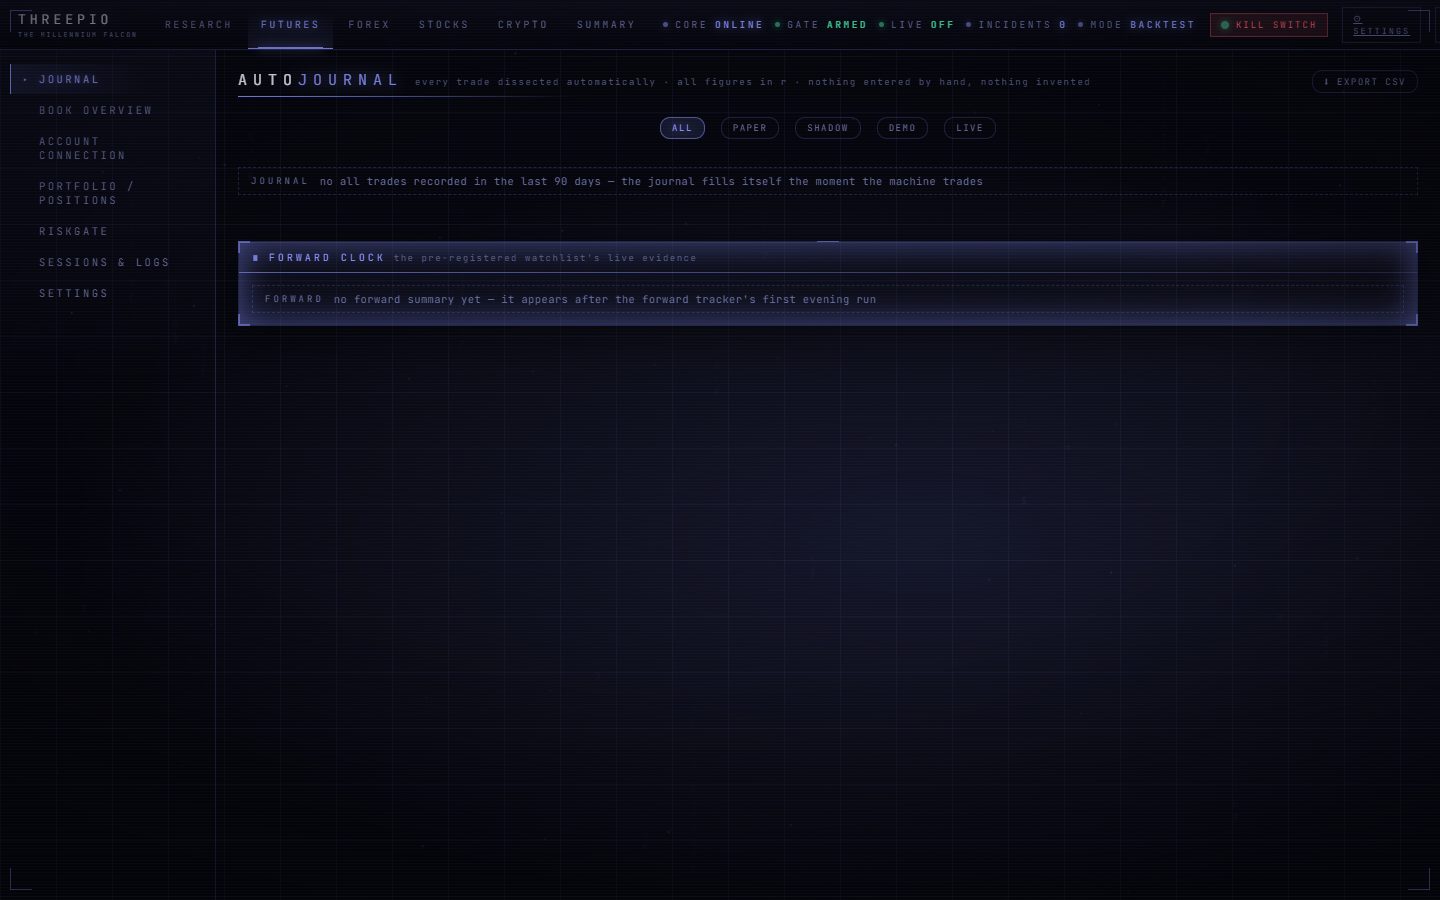The width and height of the screenshot is (1440, 900).
Task: Switch to the Forex tab
Action: coord(369,25)
